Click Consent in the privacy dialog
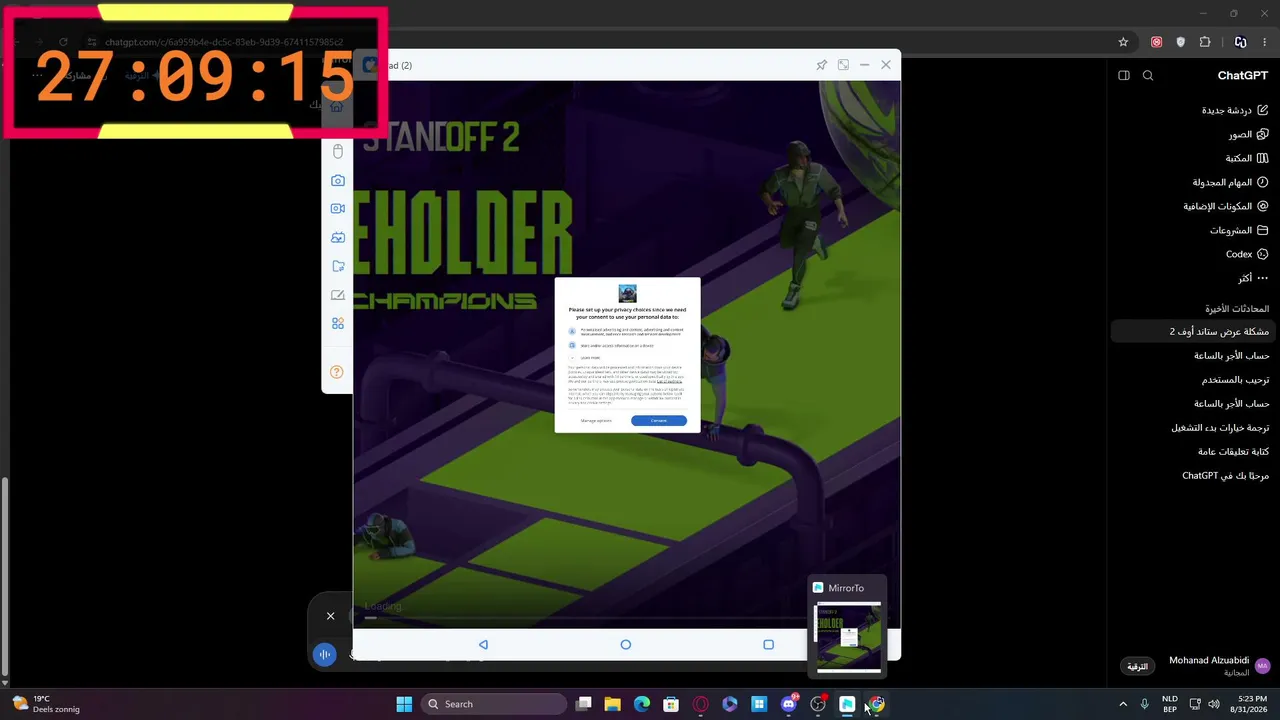 659,421
